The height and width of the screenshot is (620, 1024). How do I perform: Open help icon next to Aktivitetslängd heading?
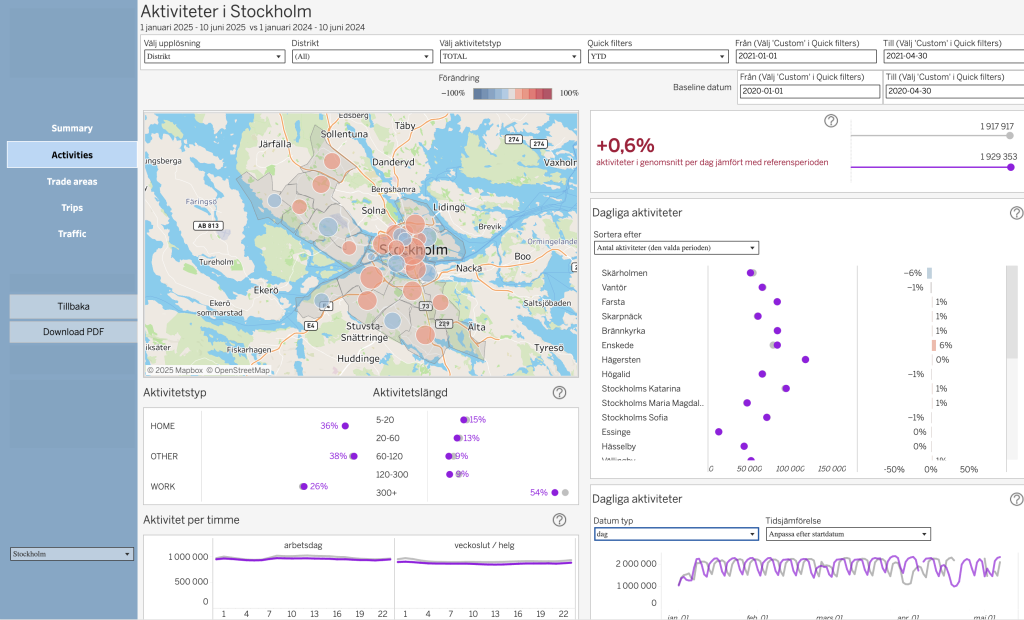pos(559,393)
